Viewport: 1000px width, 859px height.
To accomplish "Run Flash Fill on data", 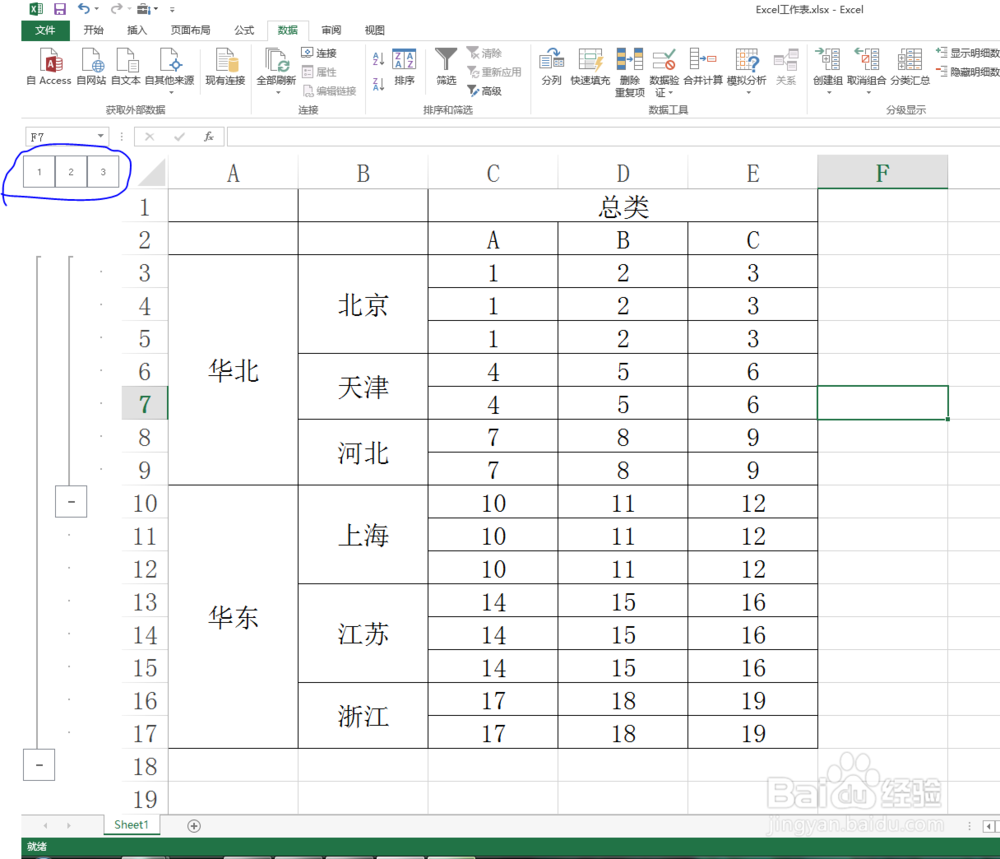I will click(x=590, y=67).
